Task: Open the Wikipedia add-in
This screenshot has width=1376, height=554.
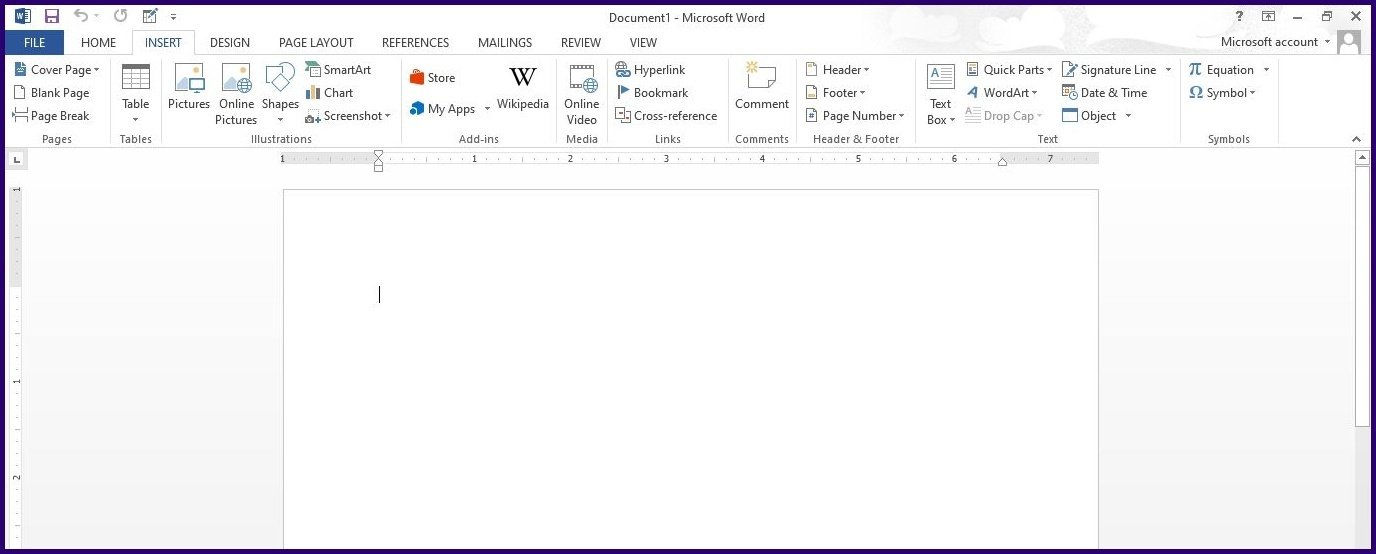Action: [x=523, y=87]
